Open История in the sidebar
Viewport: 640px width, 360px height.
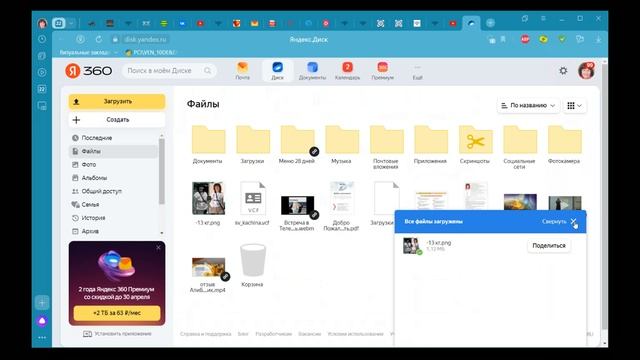93,218
